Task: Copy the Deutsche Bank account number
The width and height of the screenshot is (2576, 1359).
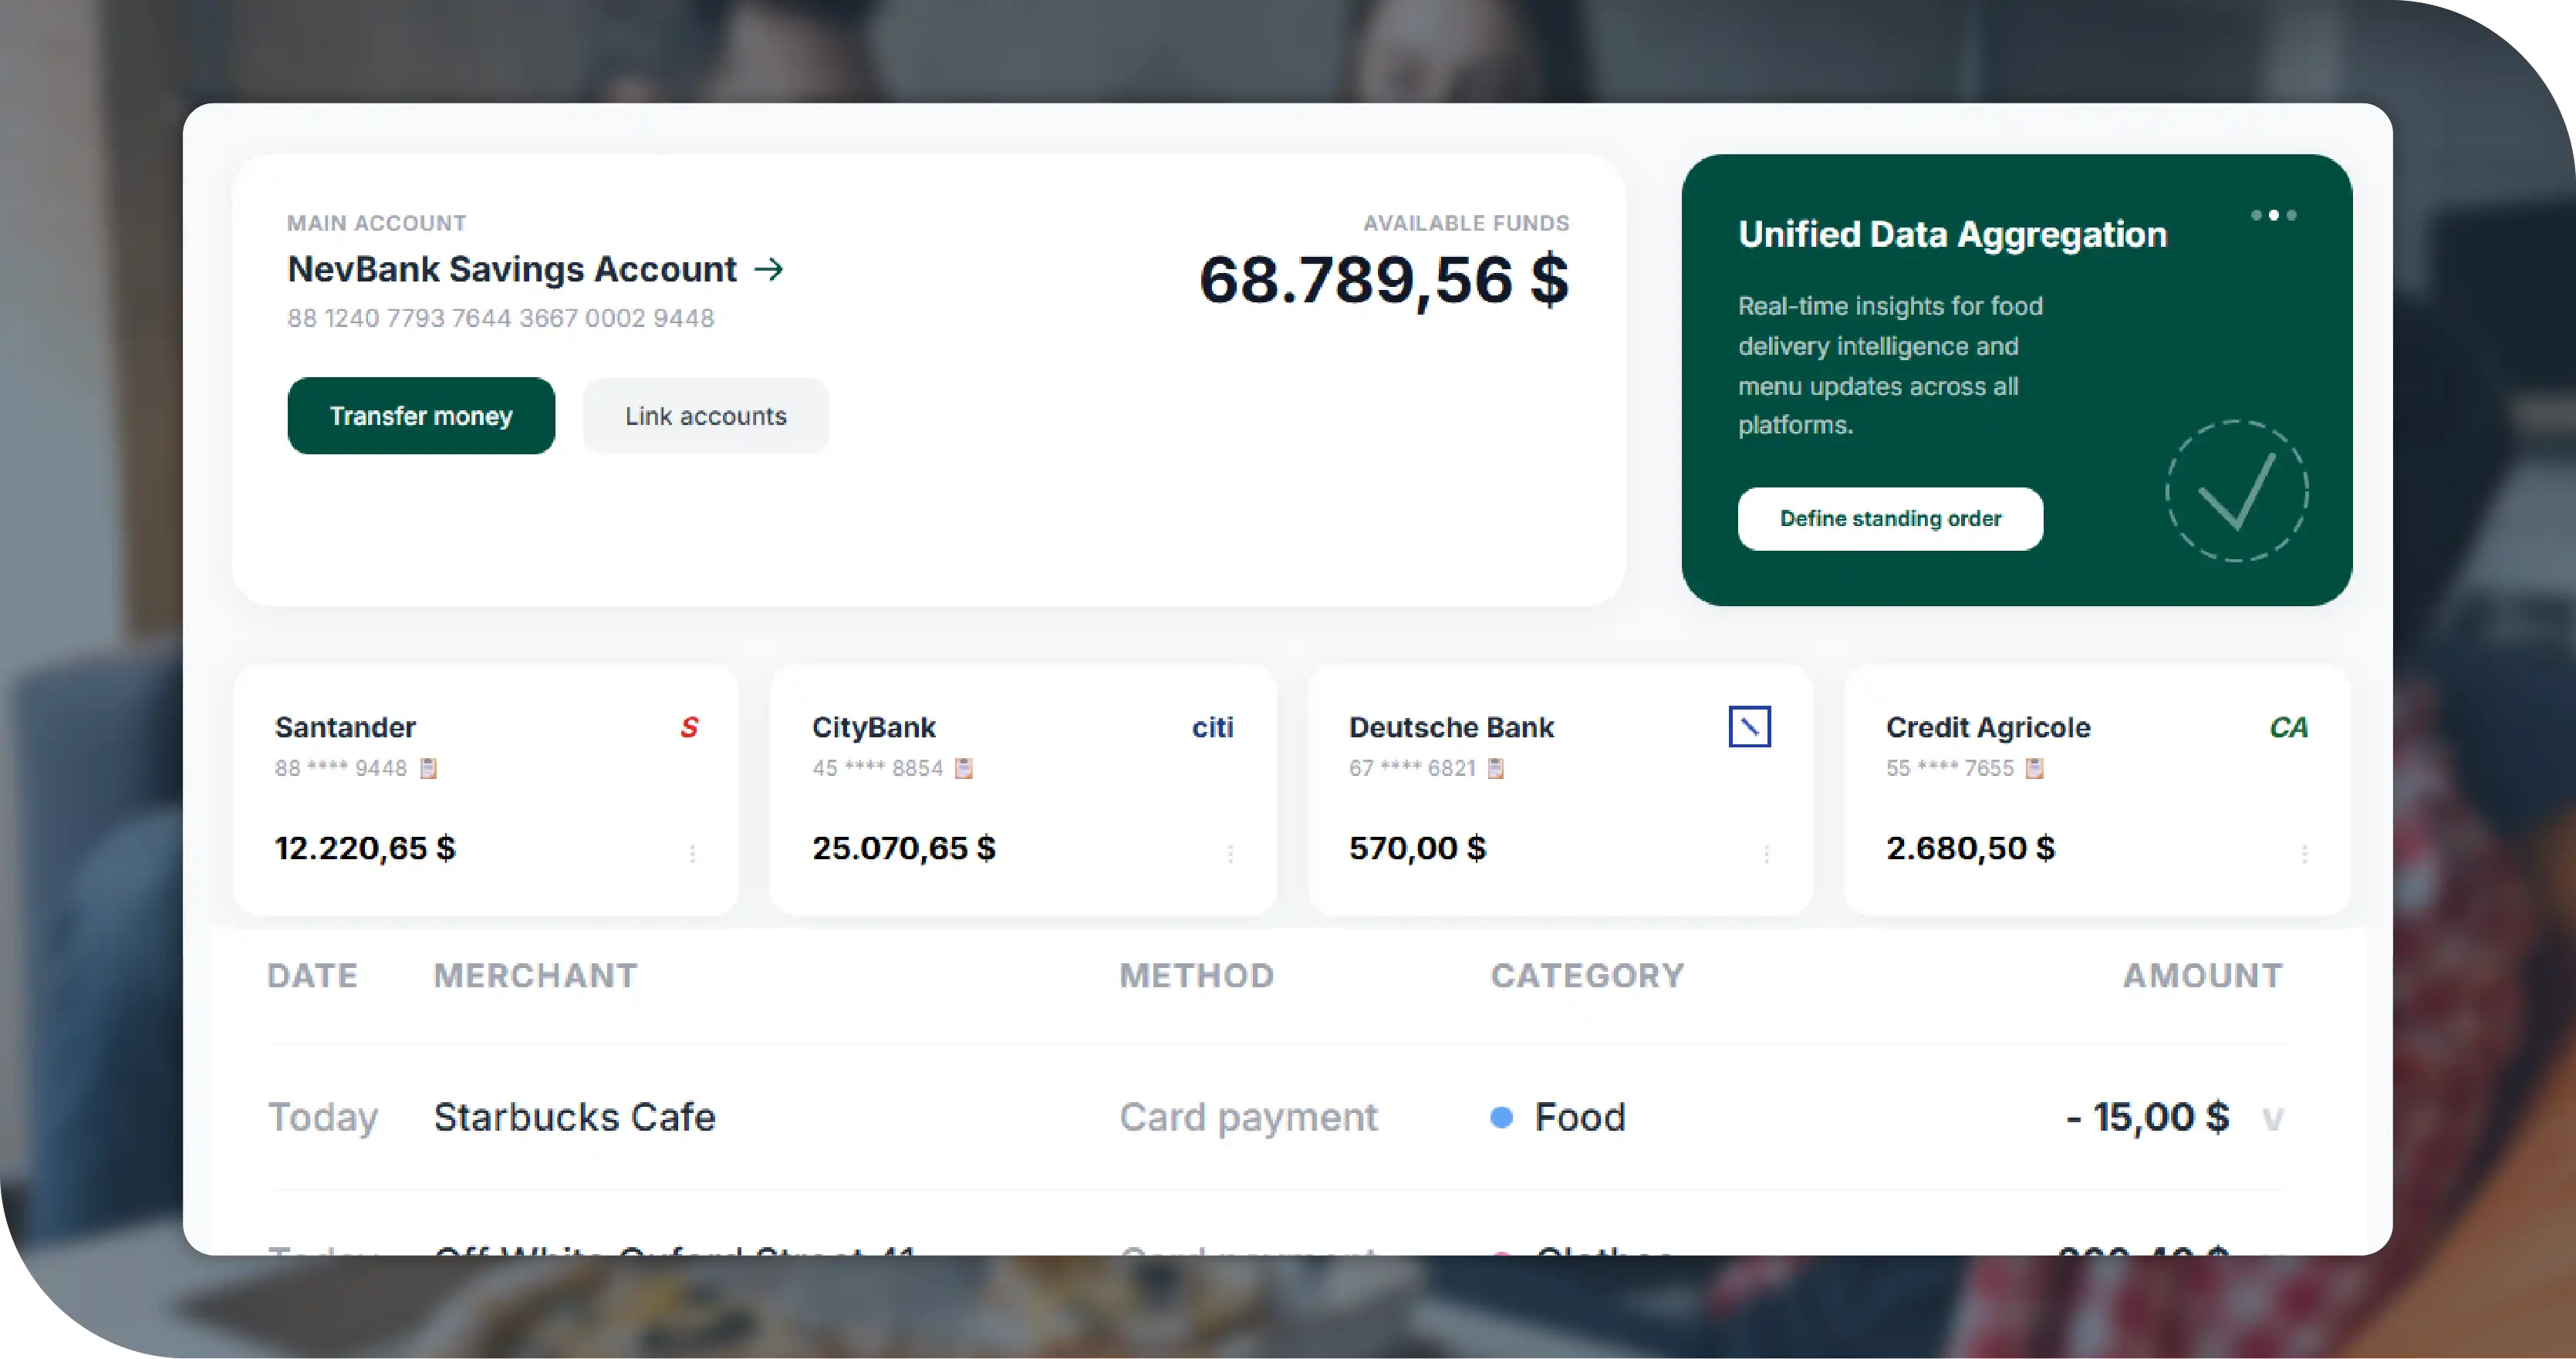Action: click(x=1496, y=768)
